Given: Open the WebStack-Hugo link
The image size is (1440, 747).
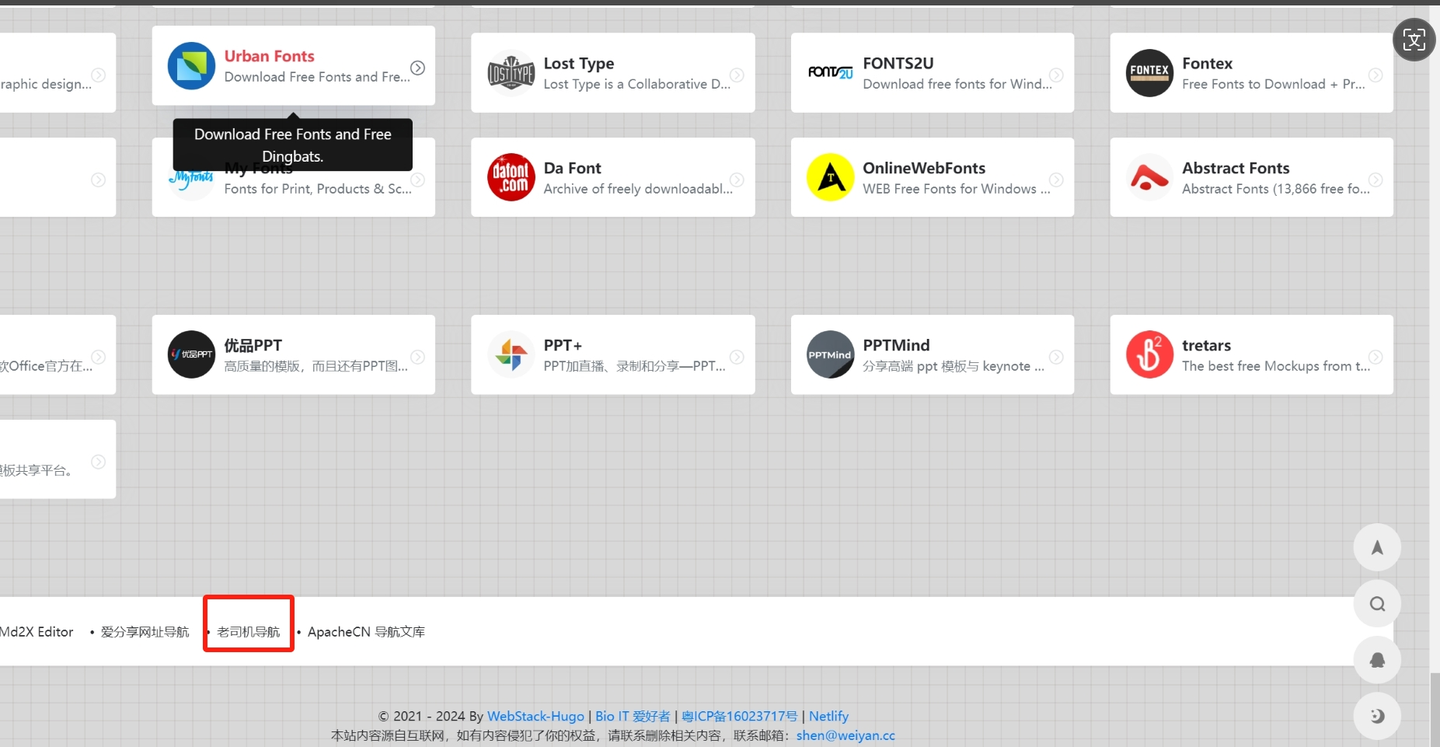Looking at the screenshot, I should [536, 716].
